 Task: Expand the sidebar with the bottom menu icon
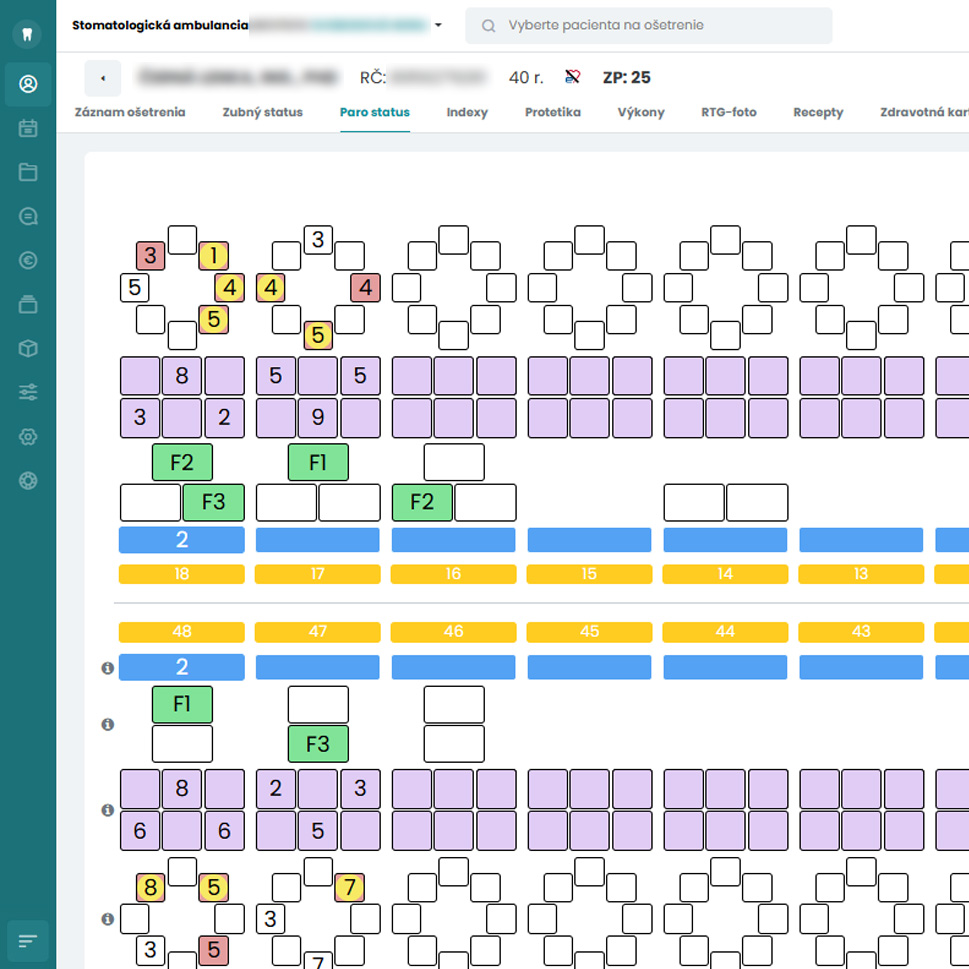coord(28,941)
